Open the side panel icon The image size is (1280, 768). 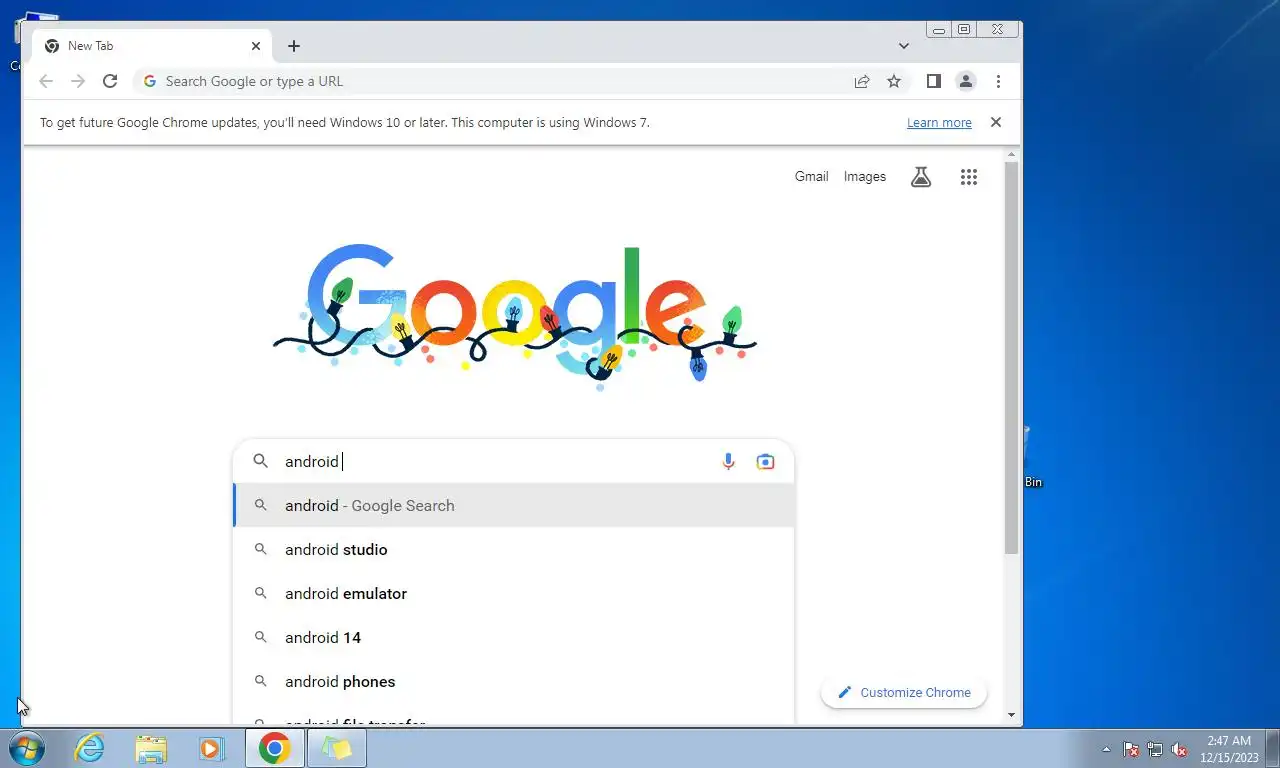933,81
